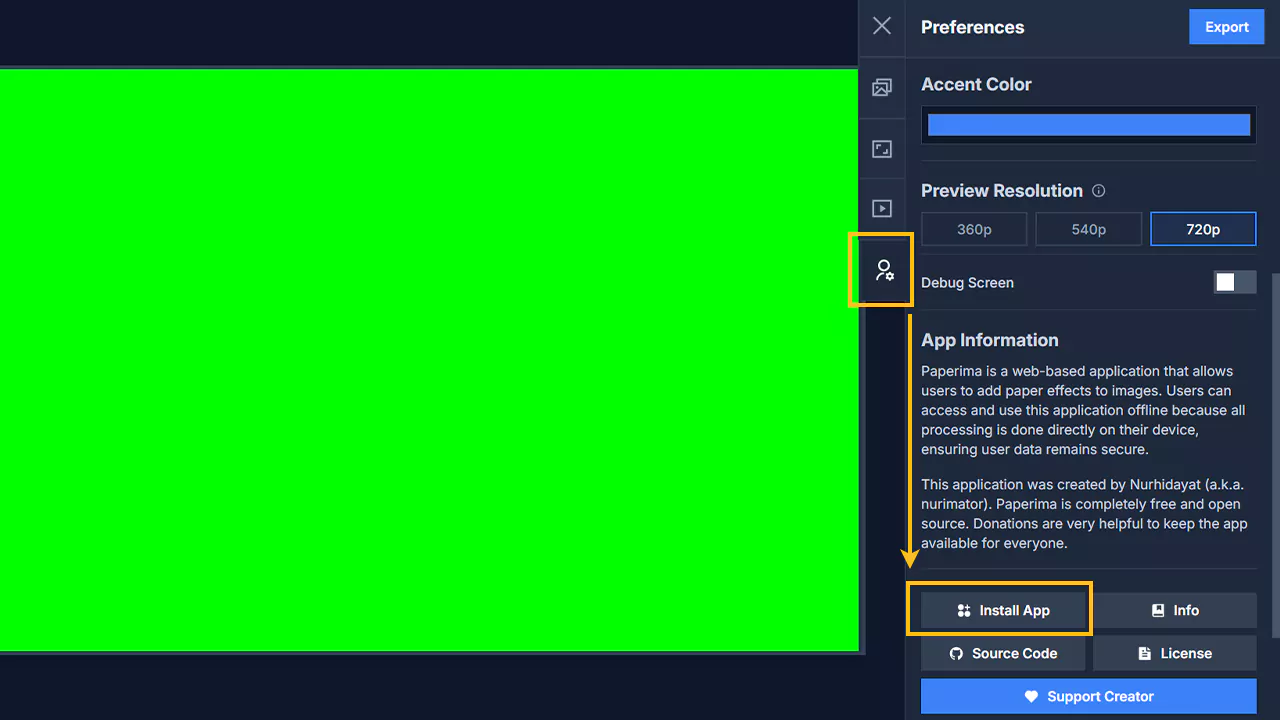Image resolution: width=1280 pixels, height=720 pixels.
Task: Click the Debug Screen label
Action: pos(967,283)
